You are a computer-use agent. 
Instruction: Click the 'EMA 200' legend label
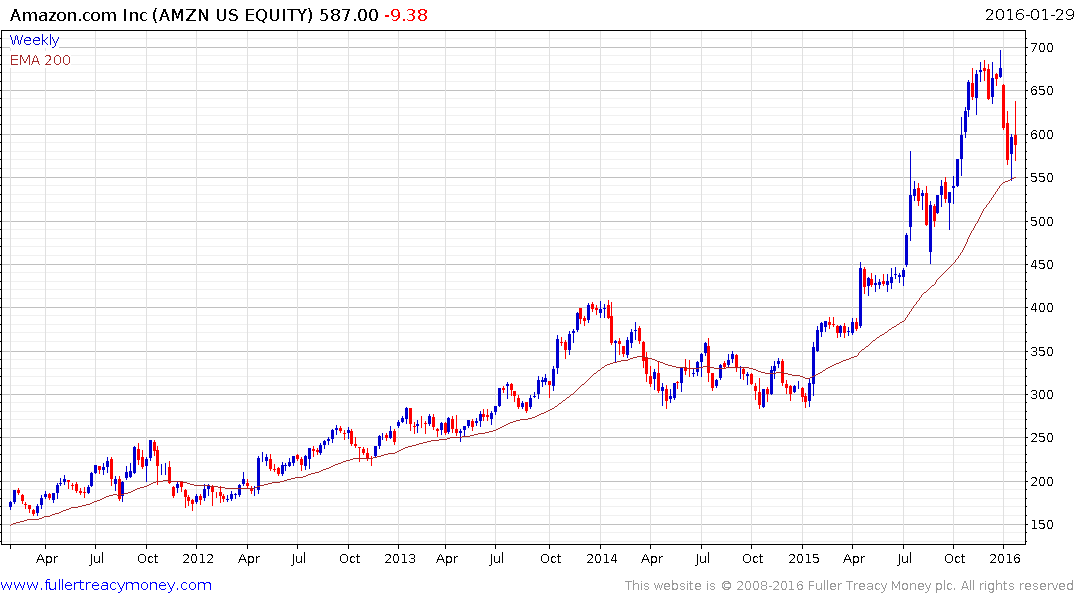40,60
